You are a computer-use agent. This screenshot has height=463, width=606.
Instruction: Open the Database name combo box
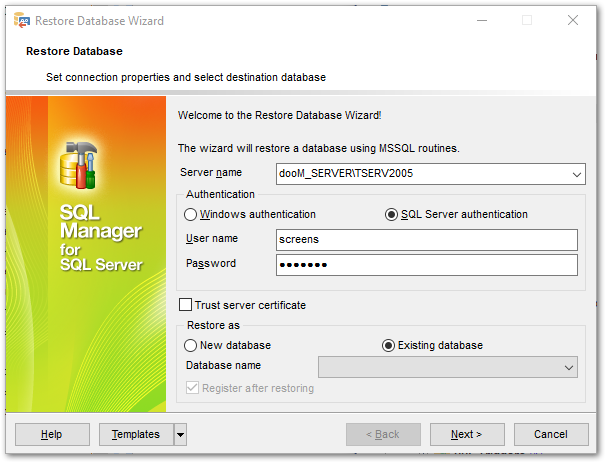coord(448,367)
